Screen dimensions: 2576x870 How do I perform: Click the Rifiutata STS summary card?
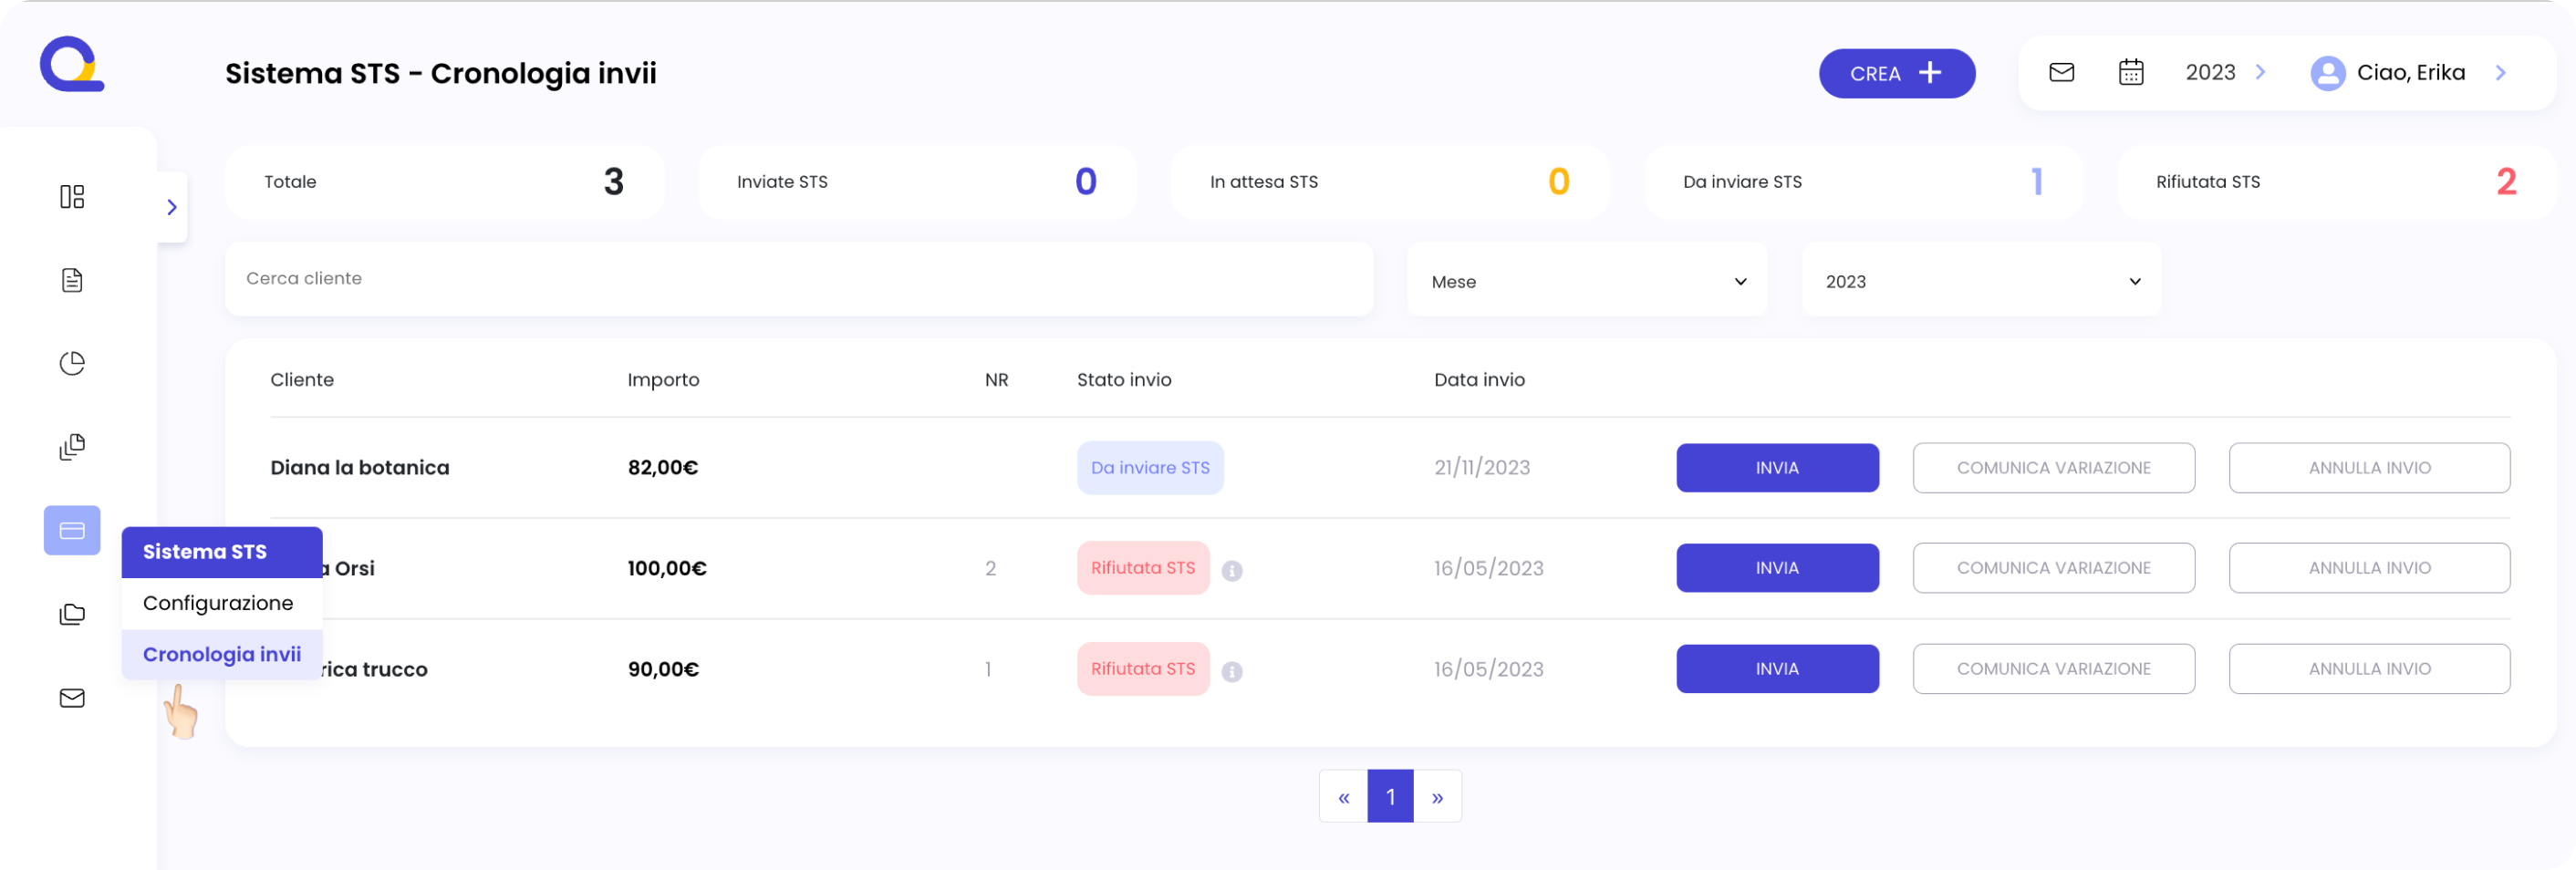click(x=2336, y=182)
